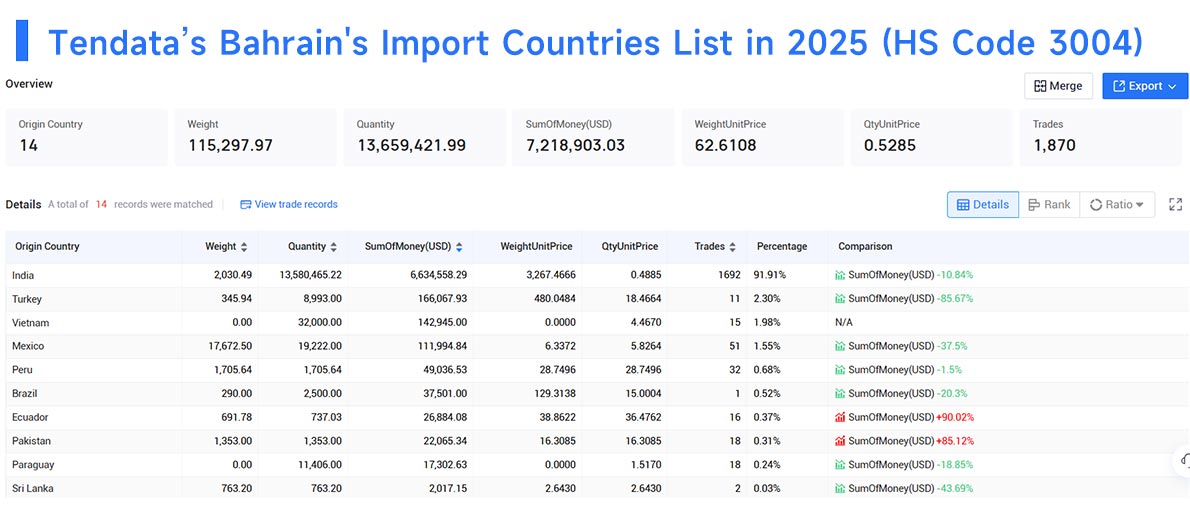1190x512 pixels.
Task: Select the Vietnam row country name
Action: point(30,322)
